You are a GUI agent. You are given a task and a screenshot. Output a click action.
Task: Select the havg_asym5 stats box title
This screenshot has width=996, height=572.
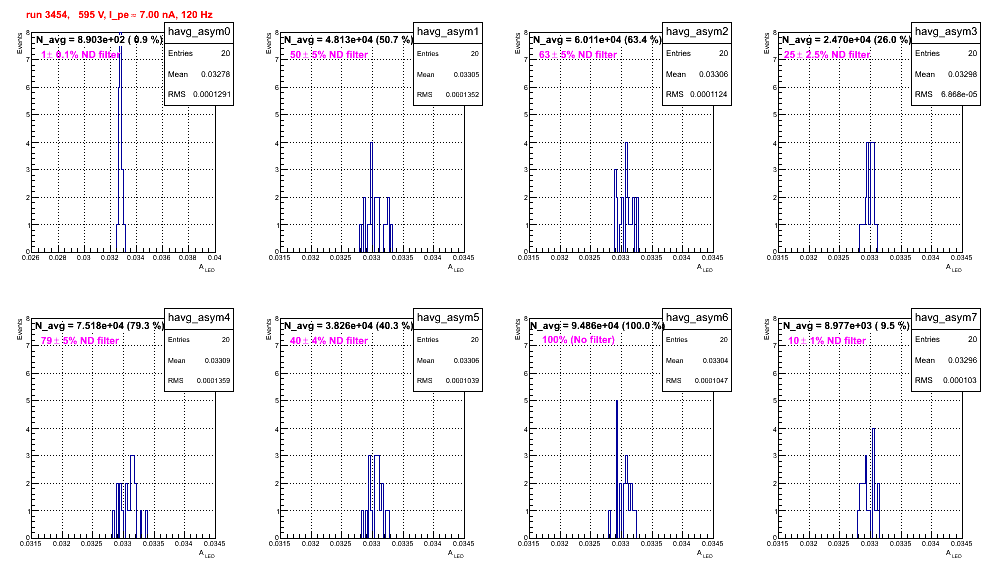448,318
